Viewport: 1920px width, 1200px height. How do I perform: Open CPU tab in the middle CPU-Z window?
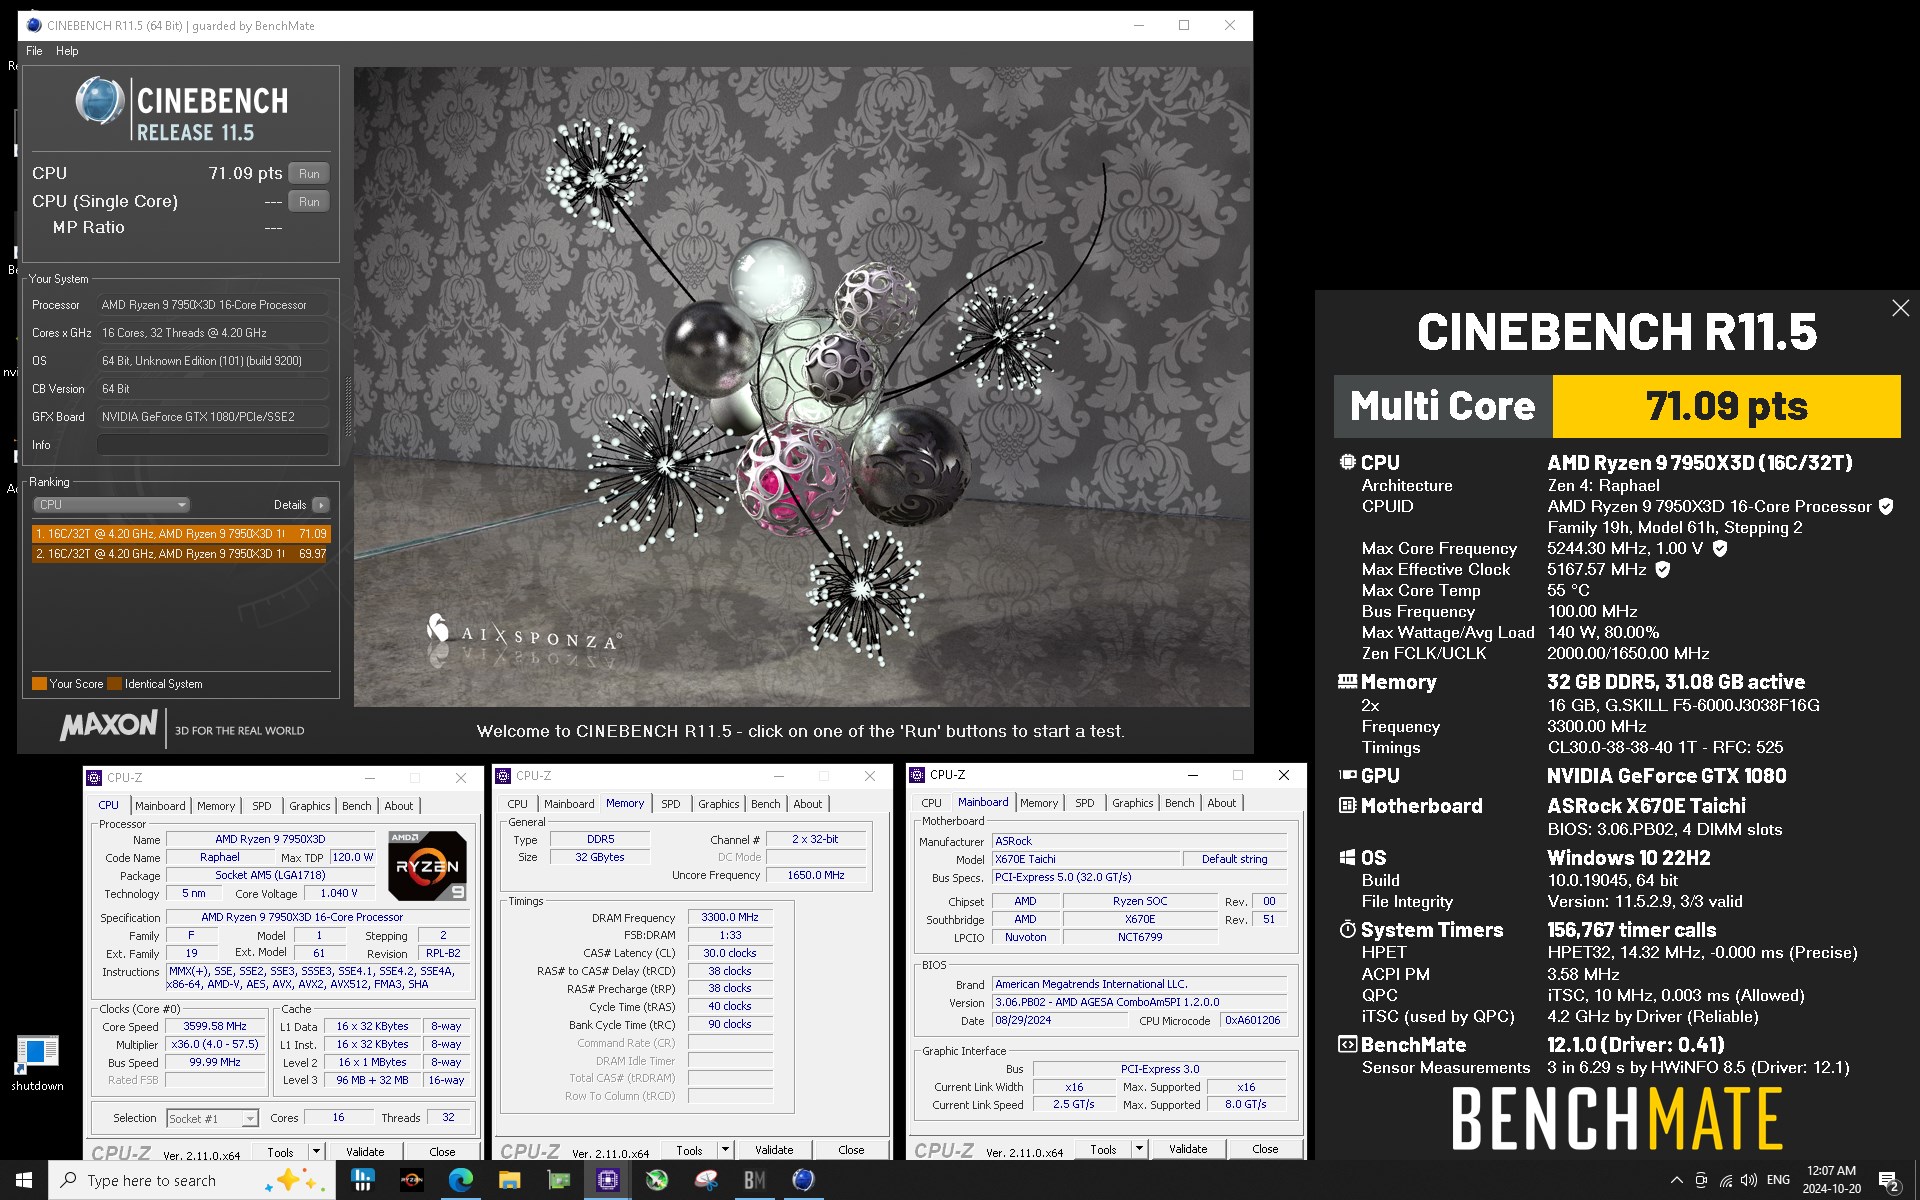pos(517,804)
